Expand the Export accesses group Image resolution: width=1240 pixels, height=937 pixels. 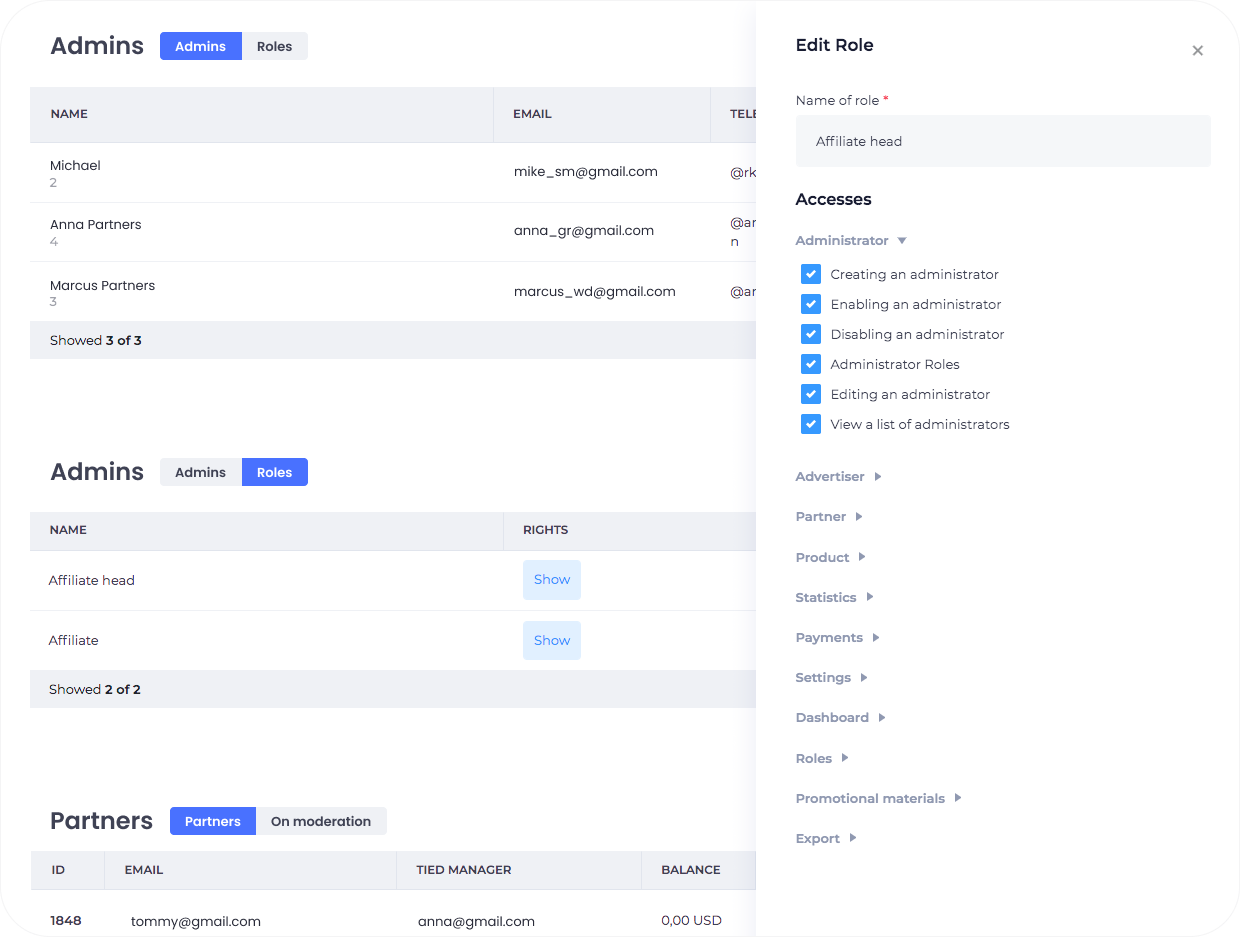coord(826,838)
